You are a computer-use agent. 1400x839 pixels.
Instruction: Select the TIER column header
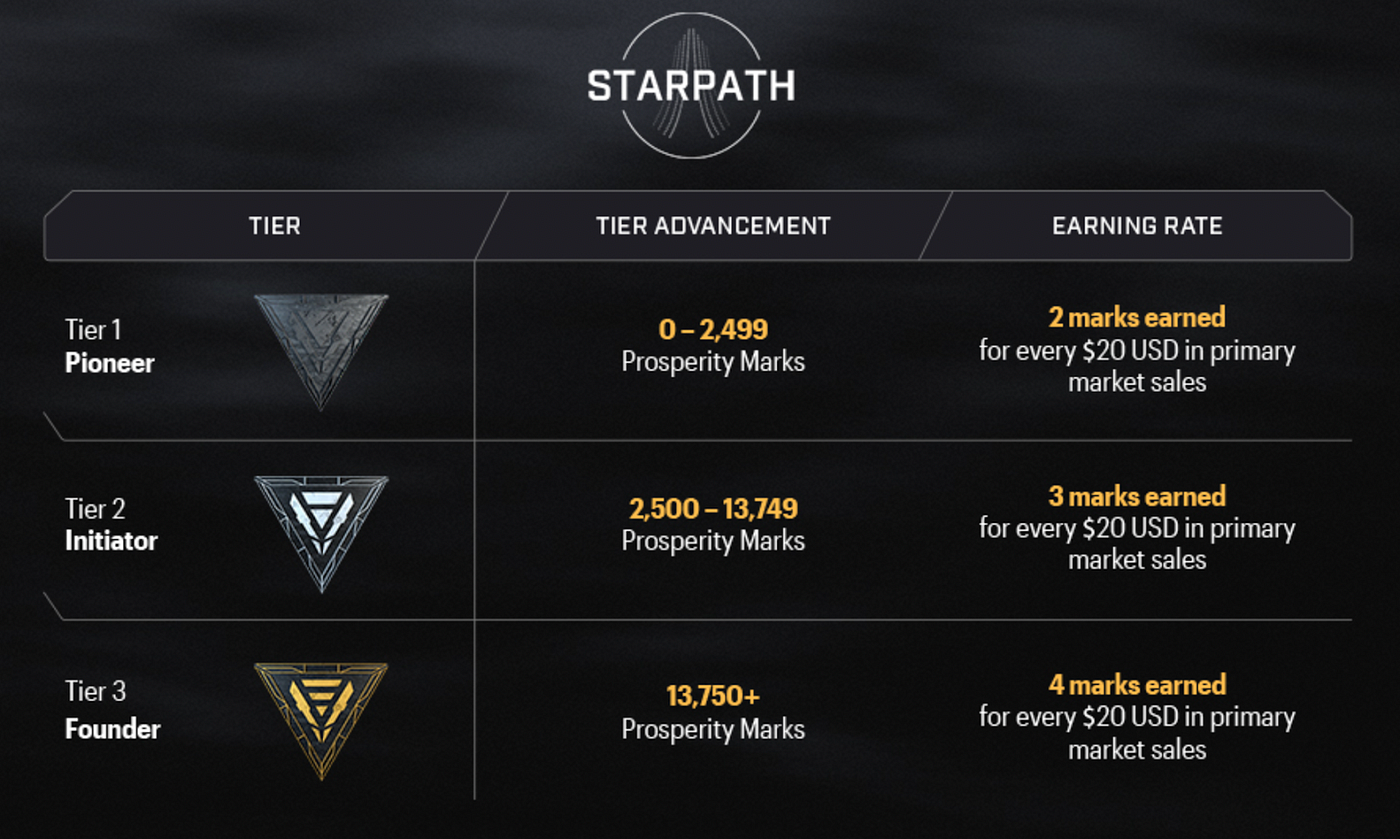(x=275, y=226)
